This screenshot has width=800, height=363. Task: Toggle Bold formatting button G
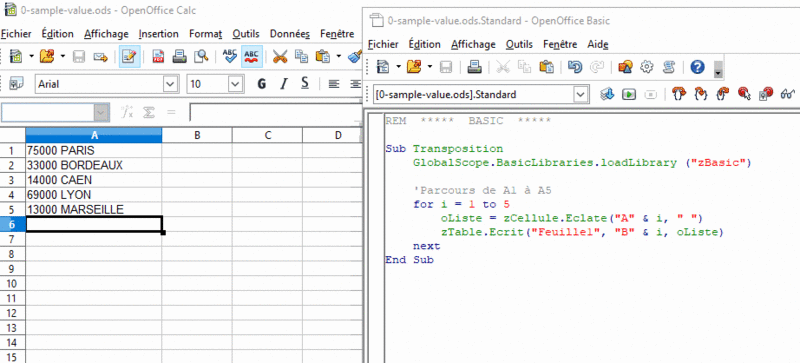[x=262, y=84]
